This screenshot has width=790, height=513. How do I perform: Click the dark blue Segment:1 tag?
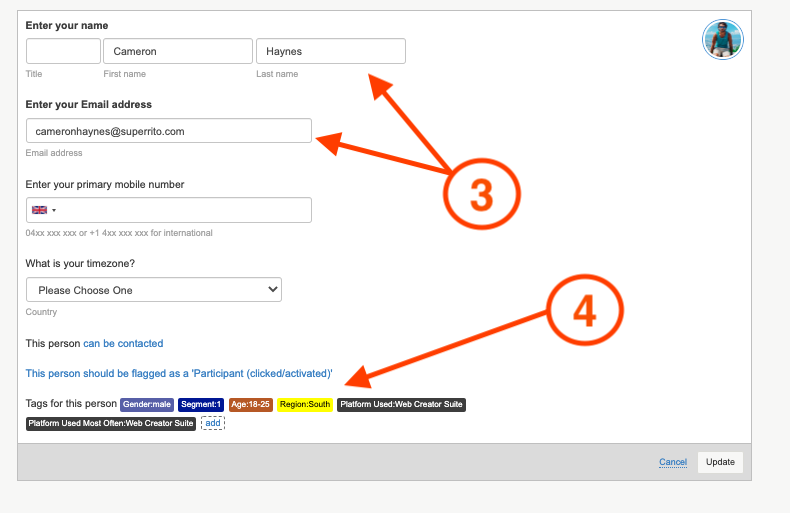201,404
